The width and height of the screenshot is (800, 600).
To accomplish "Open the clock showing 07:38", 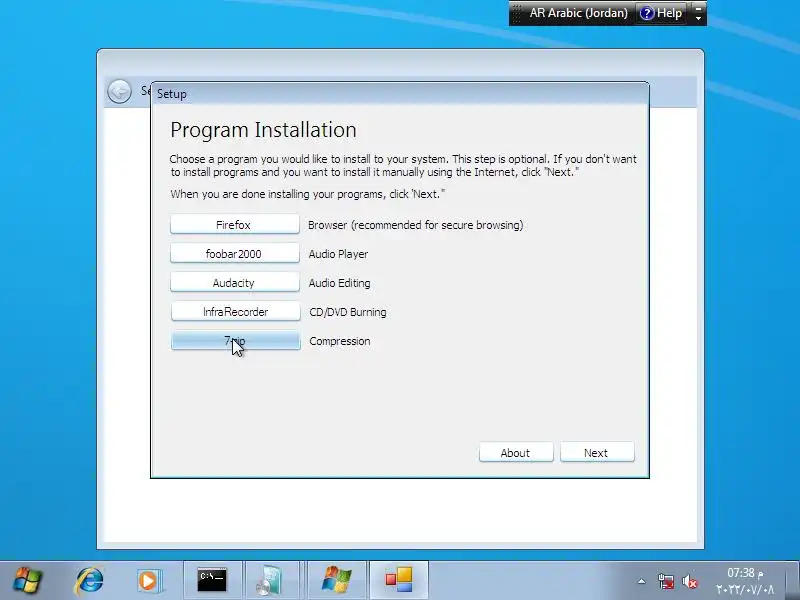I will [x=745, y=581].
